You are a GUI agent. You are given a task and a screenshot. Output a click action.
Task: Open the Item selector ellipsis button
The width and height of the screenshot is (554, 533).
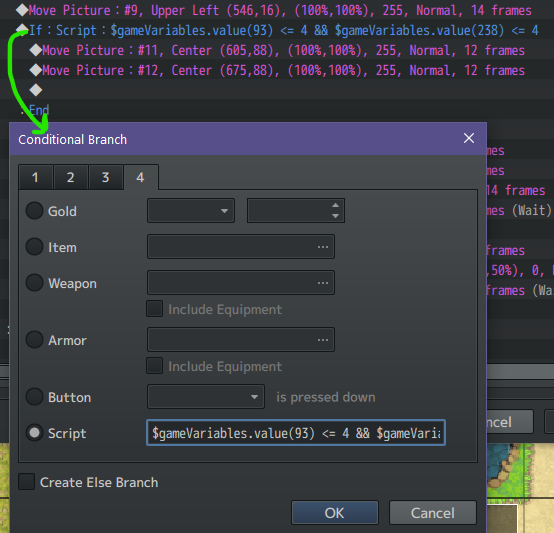pos(323,247)
